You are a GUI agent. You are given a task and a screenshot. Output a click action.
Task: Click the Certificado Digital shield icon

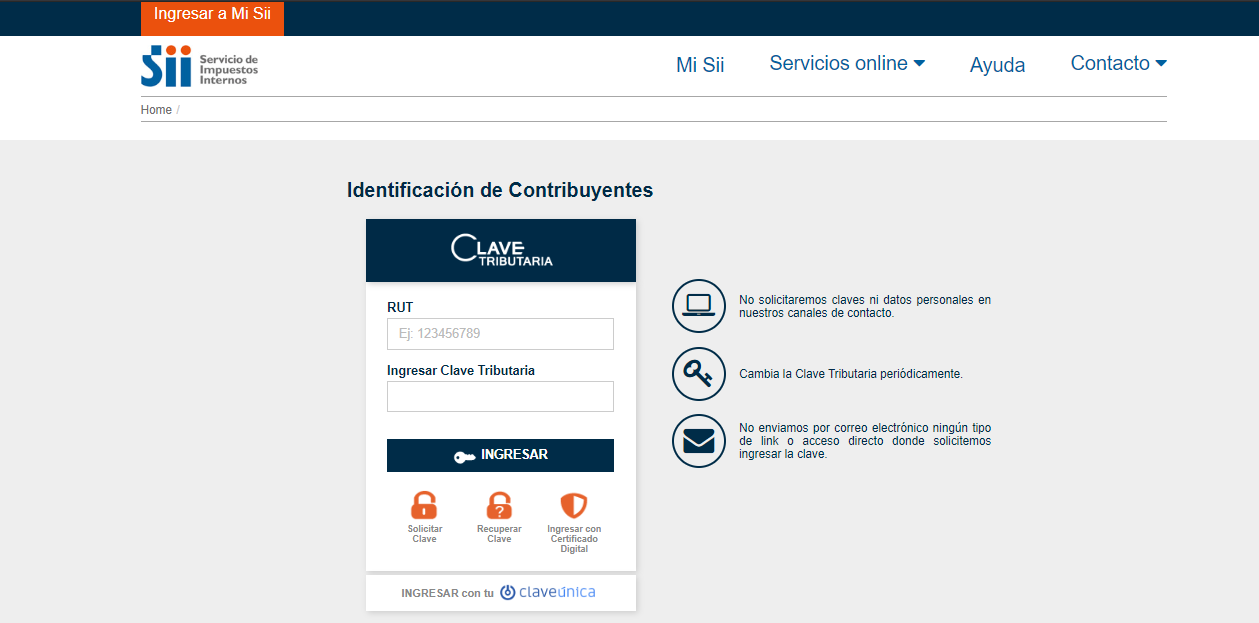(x=574, y=505)
